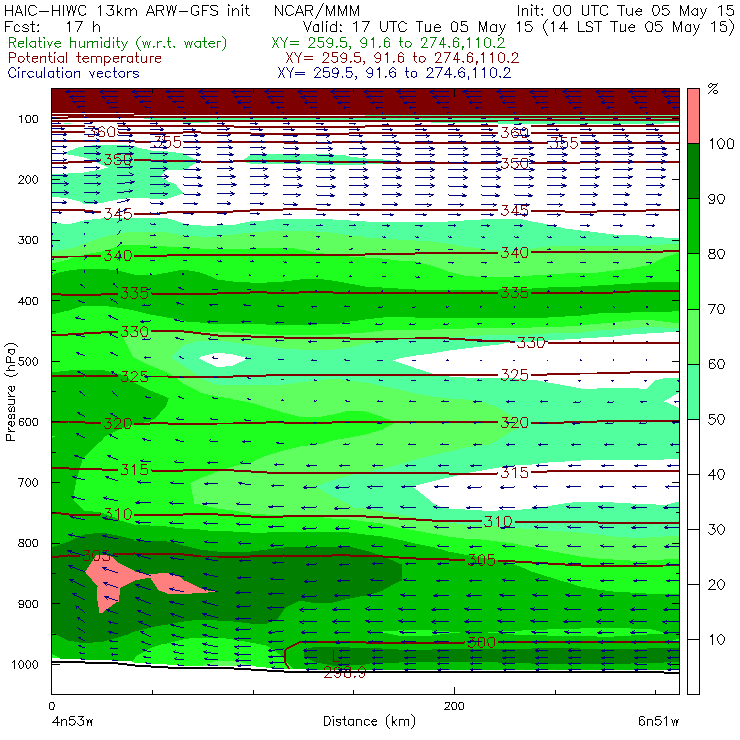Click the '315' contour label on the left side
740x740 pixels.
tap(135, 470)
